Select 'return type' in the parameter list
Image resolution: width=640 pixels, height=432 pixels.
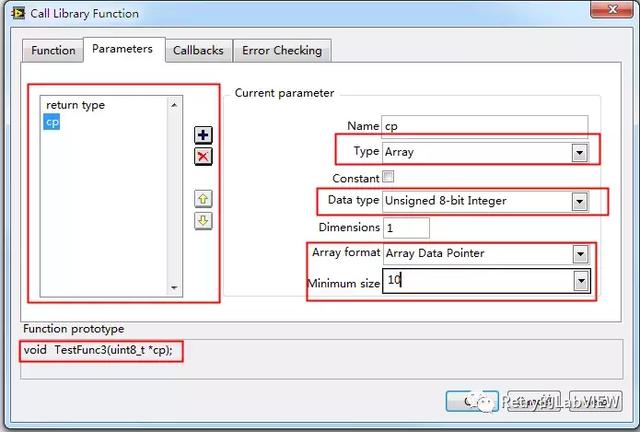click(x=76, y=105)
